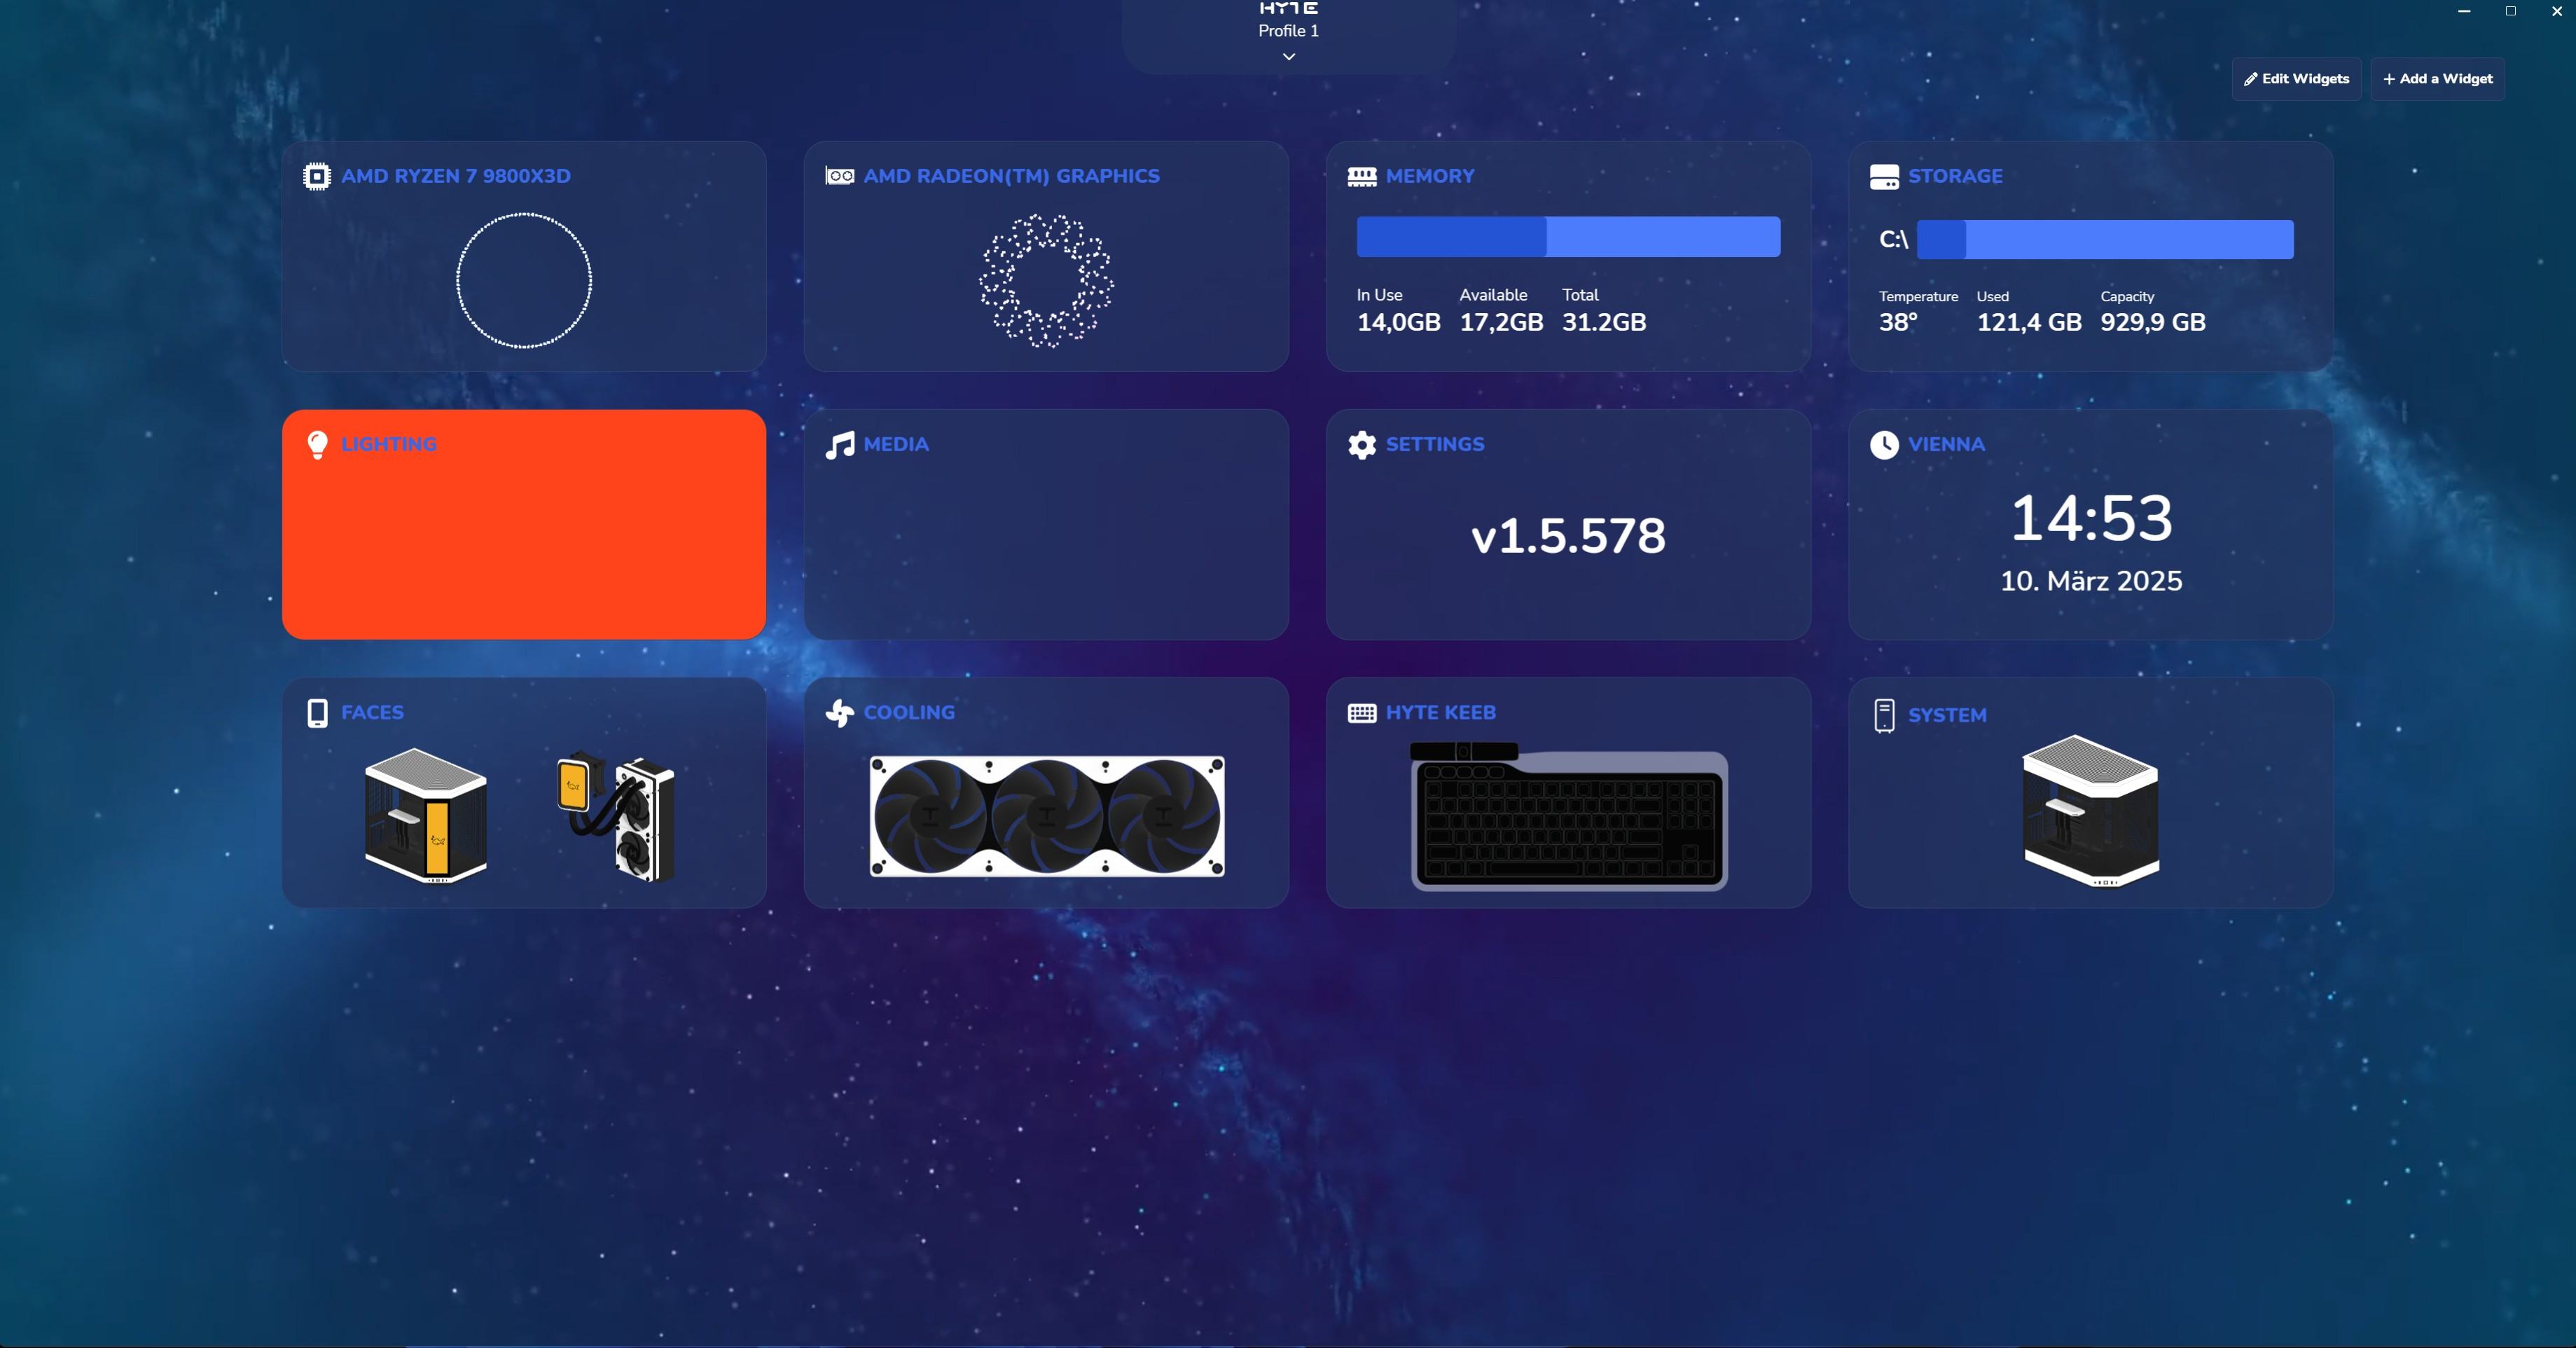
Task: Click the memory usage bar
Action: pyautogui.click(x=1567, y=237)
